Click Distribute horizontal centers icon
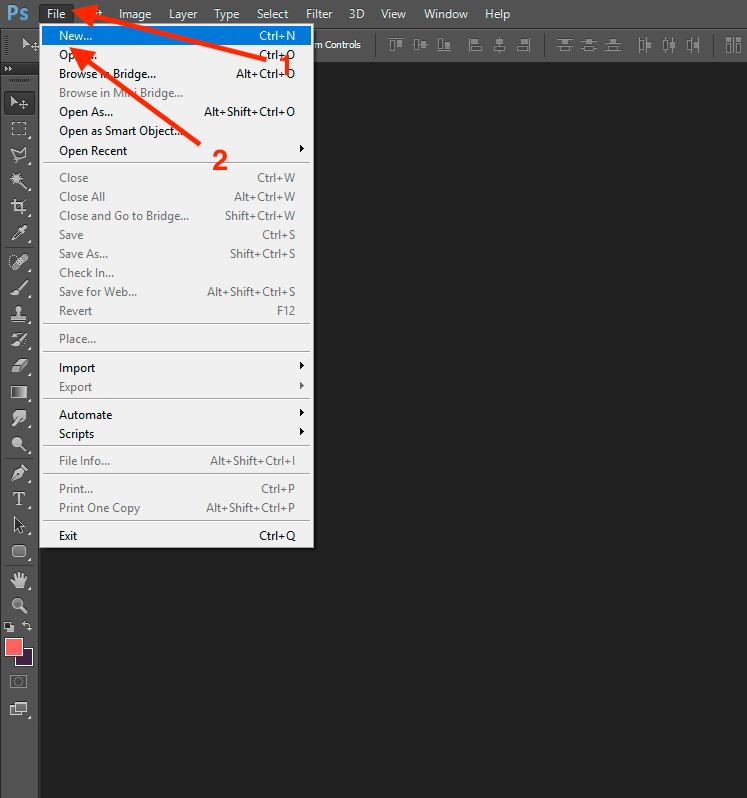This screenshot has width=747, height=798. 669,45
